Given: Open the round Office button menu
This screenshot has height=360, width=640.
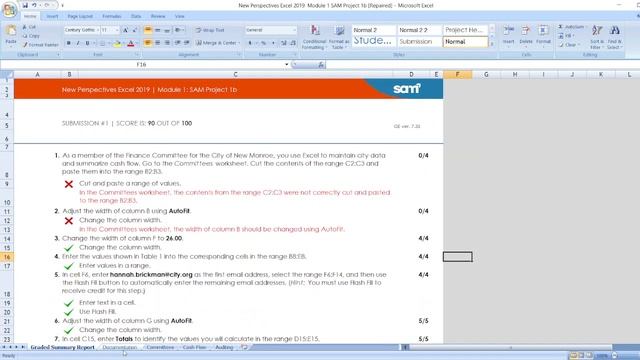Looking at the screenshot, I should pyautogui.click(x=9, y=10).
